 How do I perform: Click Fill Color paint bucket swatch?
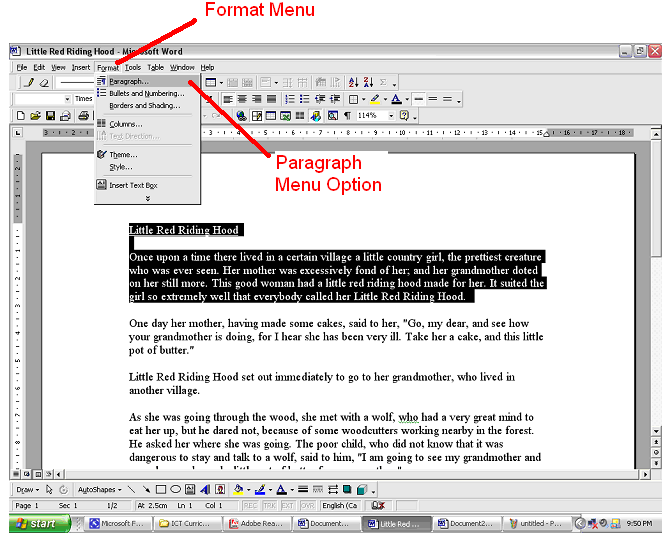[x=239, y=490]
